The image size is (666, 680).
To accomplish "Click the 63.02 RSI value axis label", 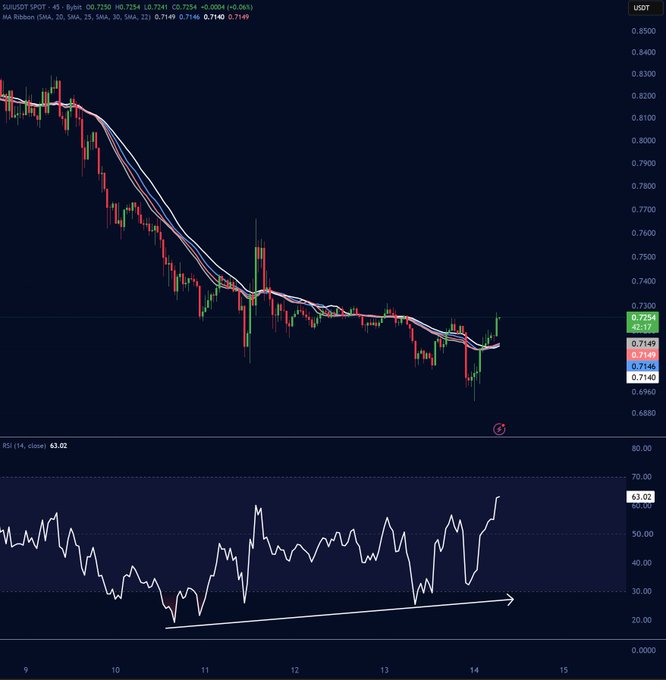I will 641,497.
